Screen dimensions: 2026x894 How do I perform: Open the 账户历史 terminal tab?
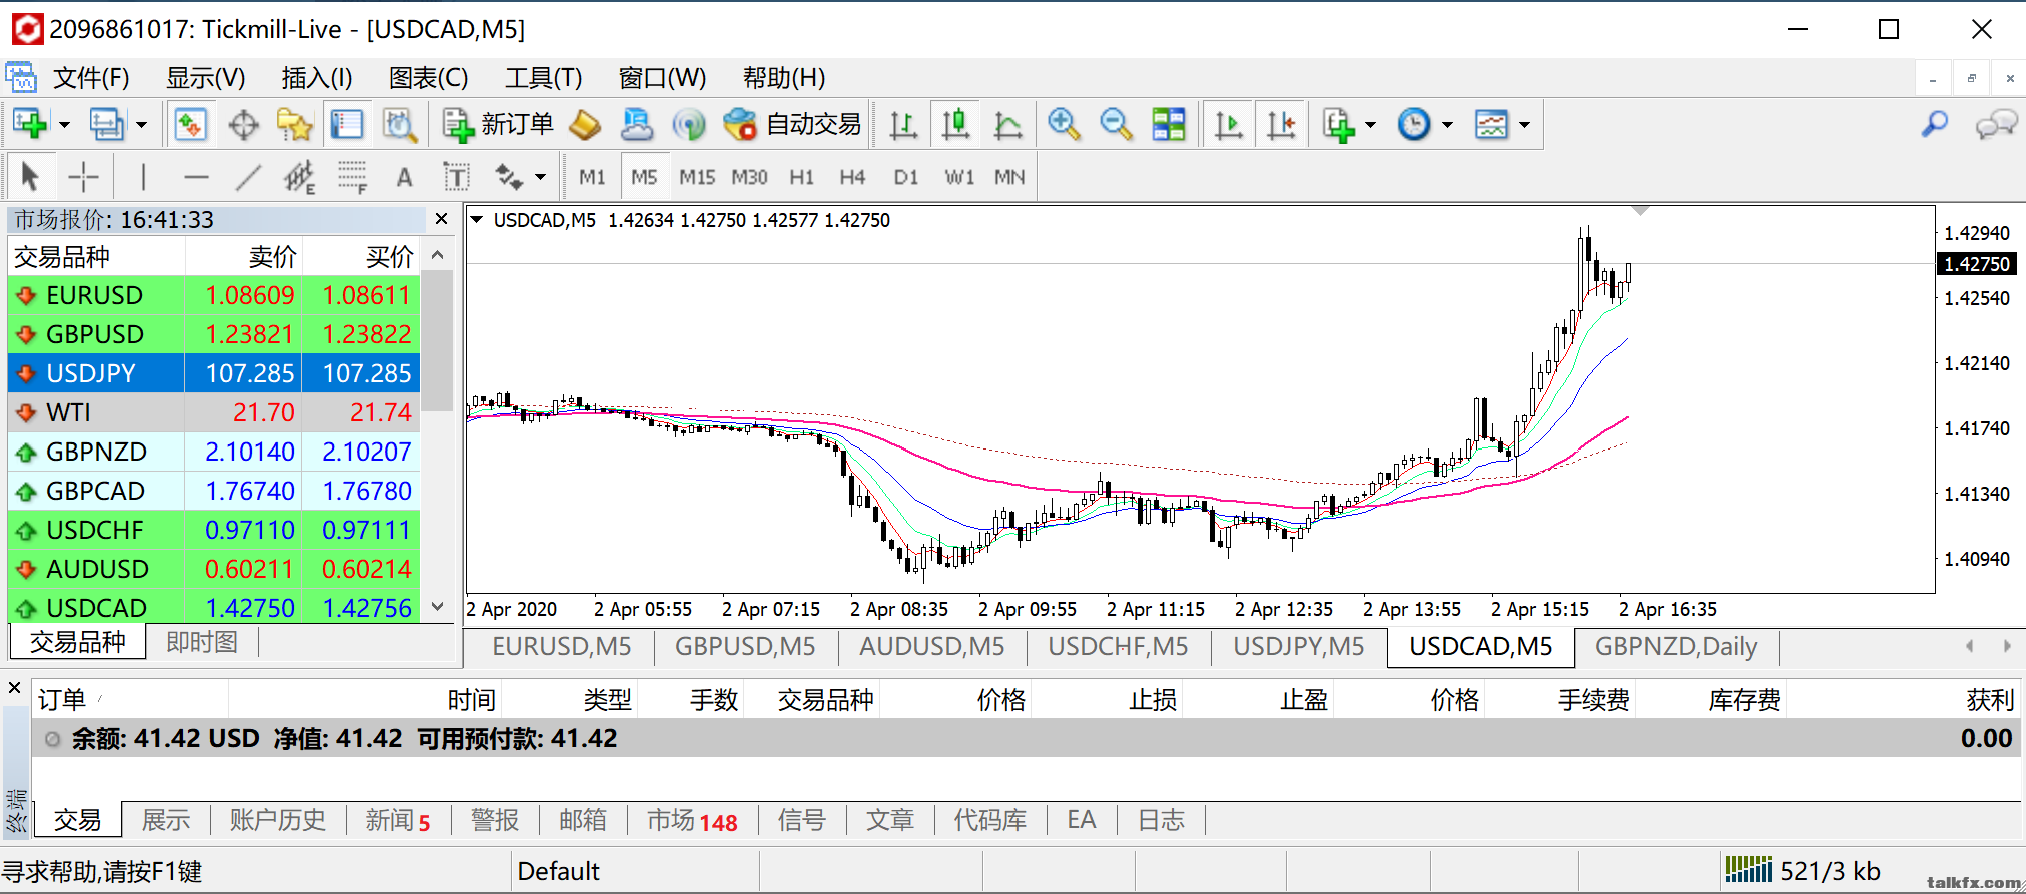pyautogui.click(x=277, y=820)
